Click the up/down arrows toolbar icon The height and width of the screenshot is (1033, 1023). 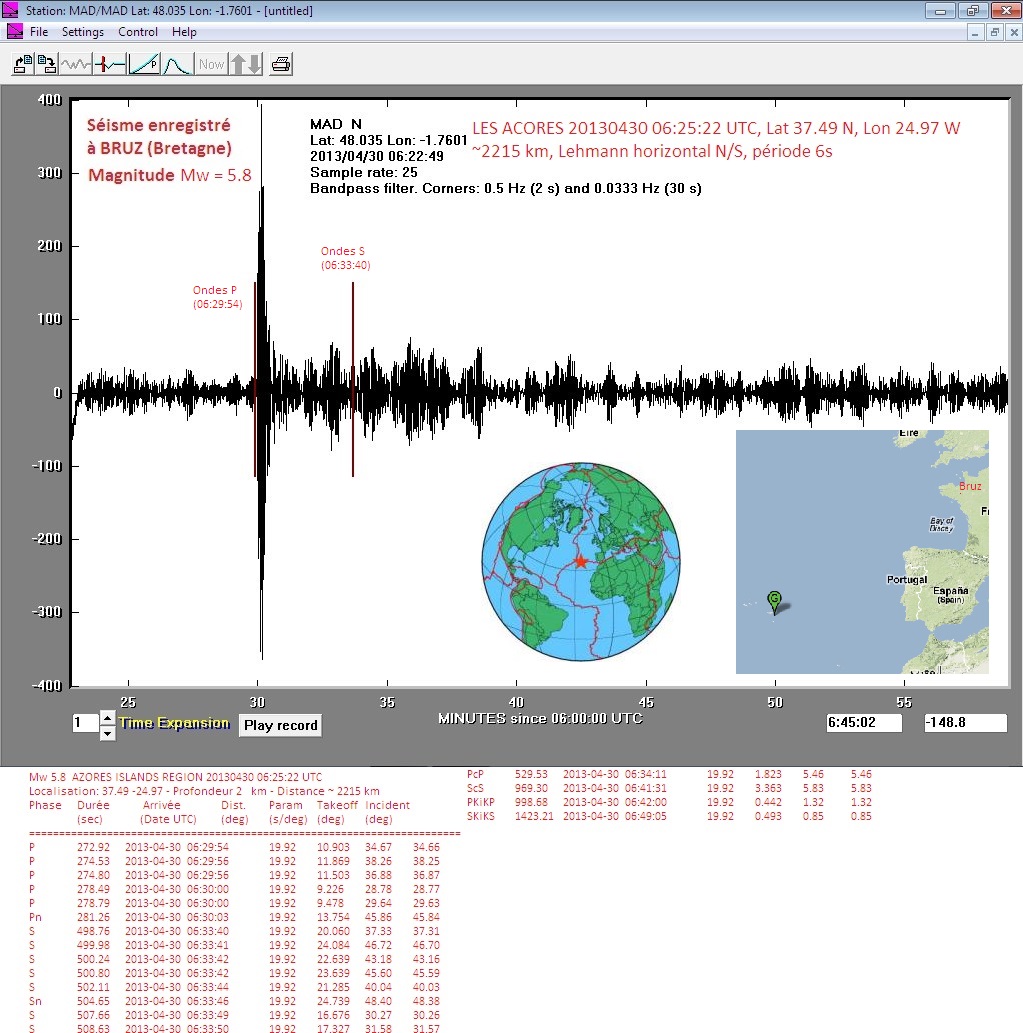coord(246,64)
